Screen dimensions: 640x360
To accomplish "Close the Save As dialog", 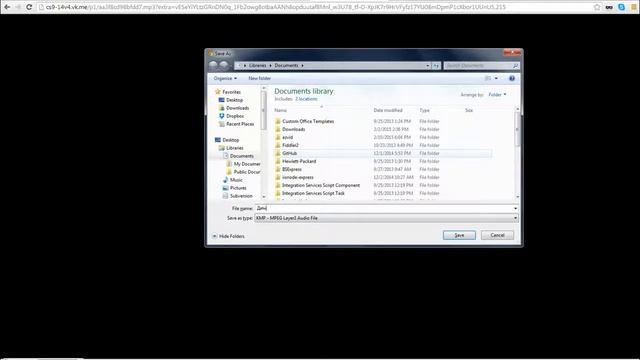I will click(512, 53).
